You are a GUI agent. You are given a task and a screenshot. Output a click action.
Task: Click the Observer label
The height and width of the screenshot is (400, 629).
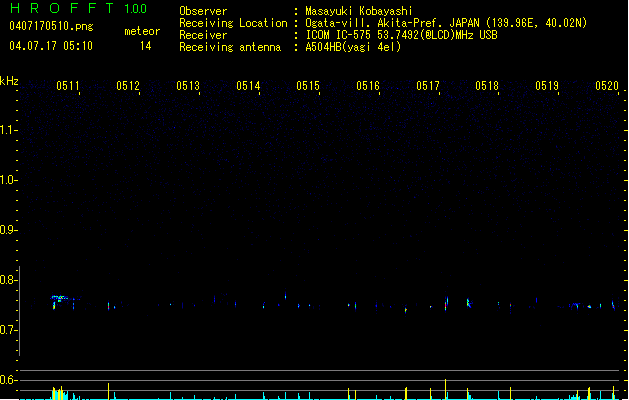(203, 11)
